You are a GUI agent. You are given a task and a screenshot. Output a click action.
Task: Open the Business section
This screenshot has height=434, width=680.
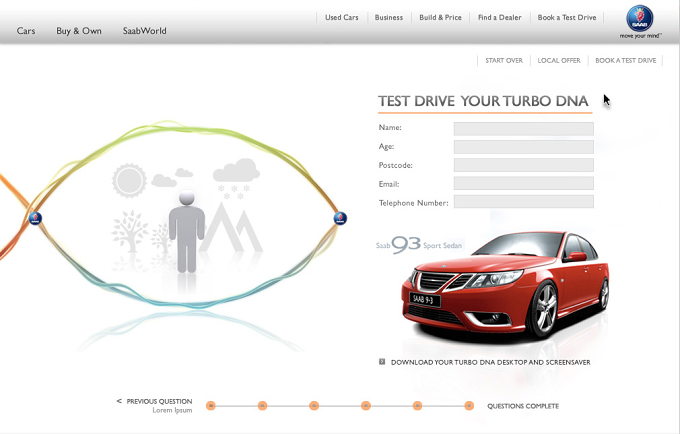[389, 17]
